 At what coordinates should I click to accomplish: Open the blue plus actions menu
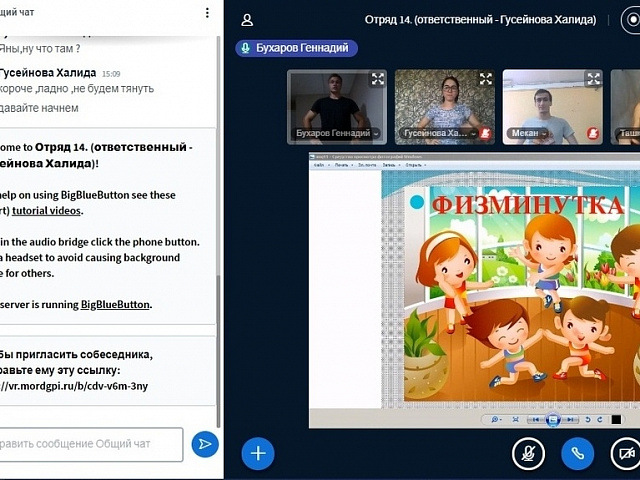click(x=258, y=453)
